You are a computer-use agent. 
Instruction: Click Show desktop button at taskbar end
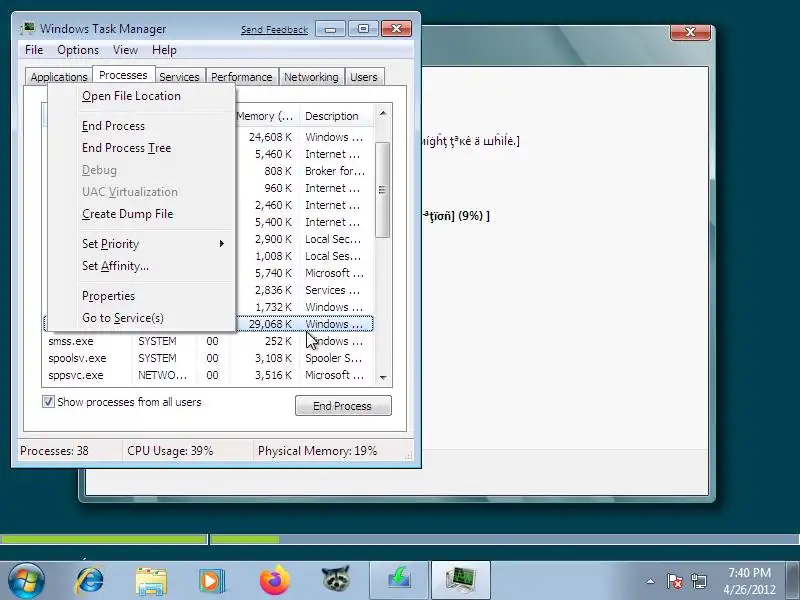tap(794, 581)
